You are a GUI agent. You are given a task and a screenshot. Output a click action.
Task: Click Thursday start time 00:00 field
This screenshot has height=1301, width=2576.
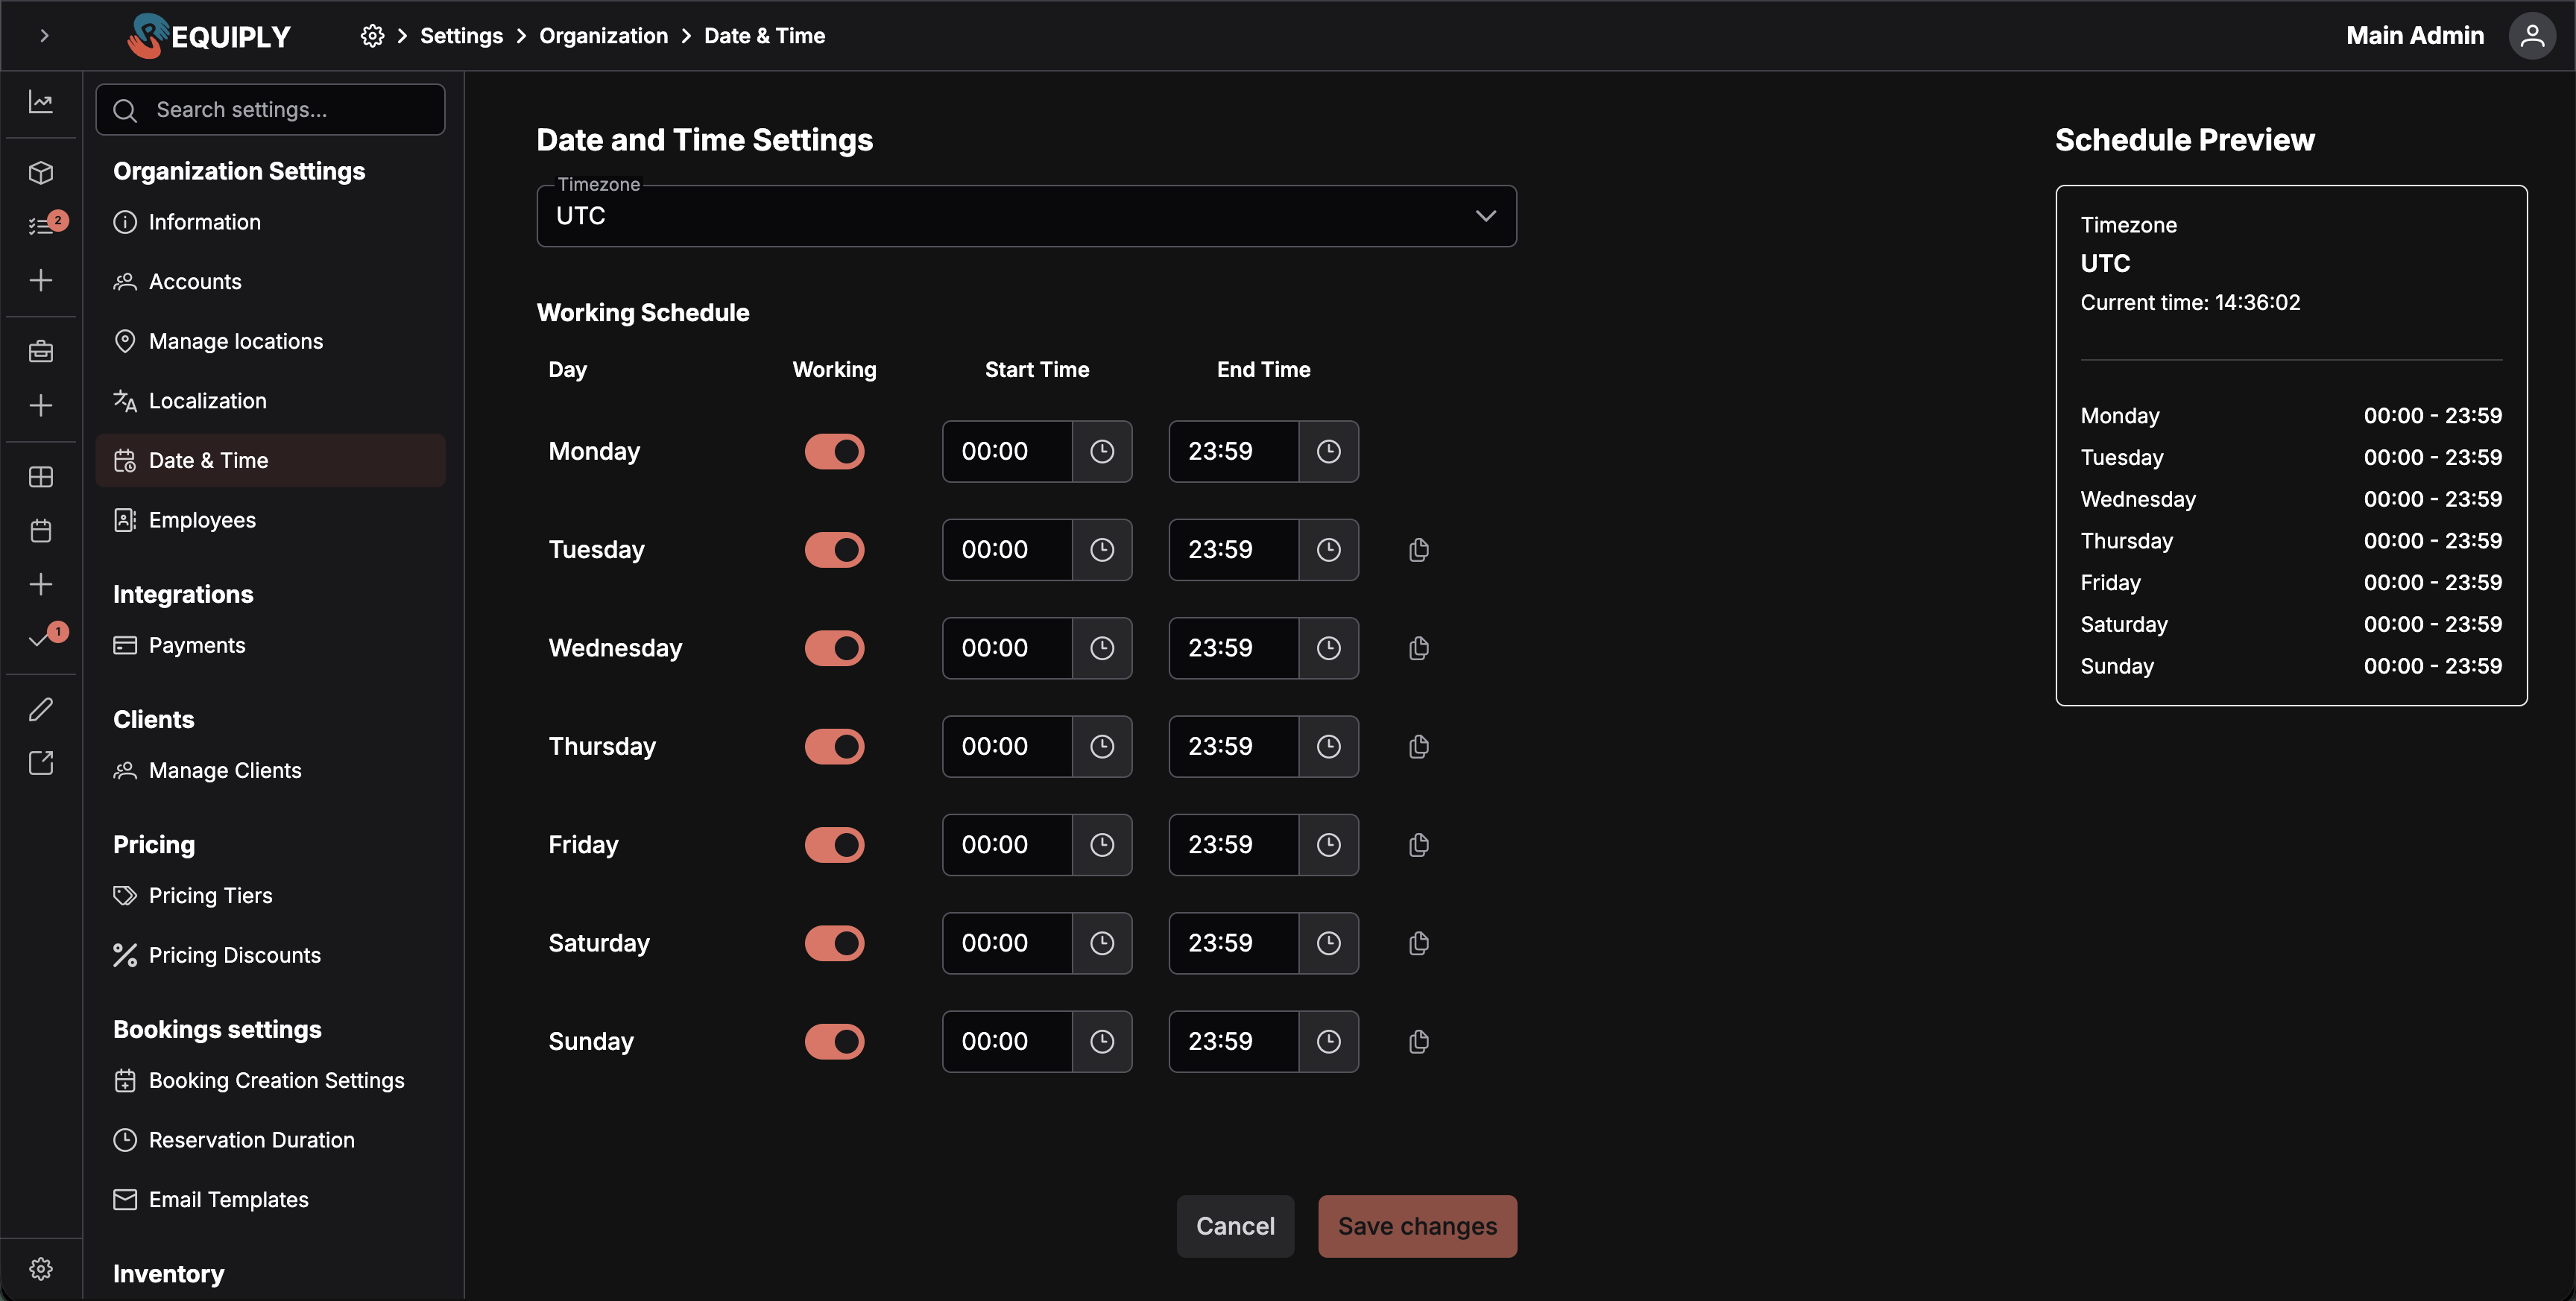point(1007,747)
